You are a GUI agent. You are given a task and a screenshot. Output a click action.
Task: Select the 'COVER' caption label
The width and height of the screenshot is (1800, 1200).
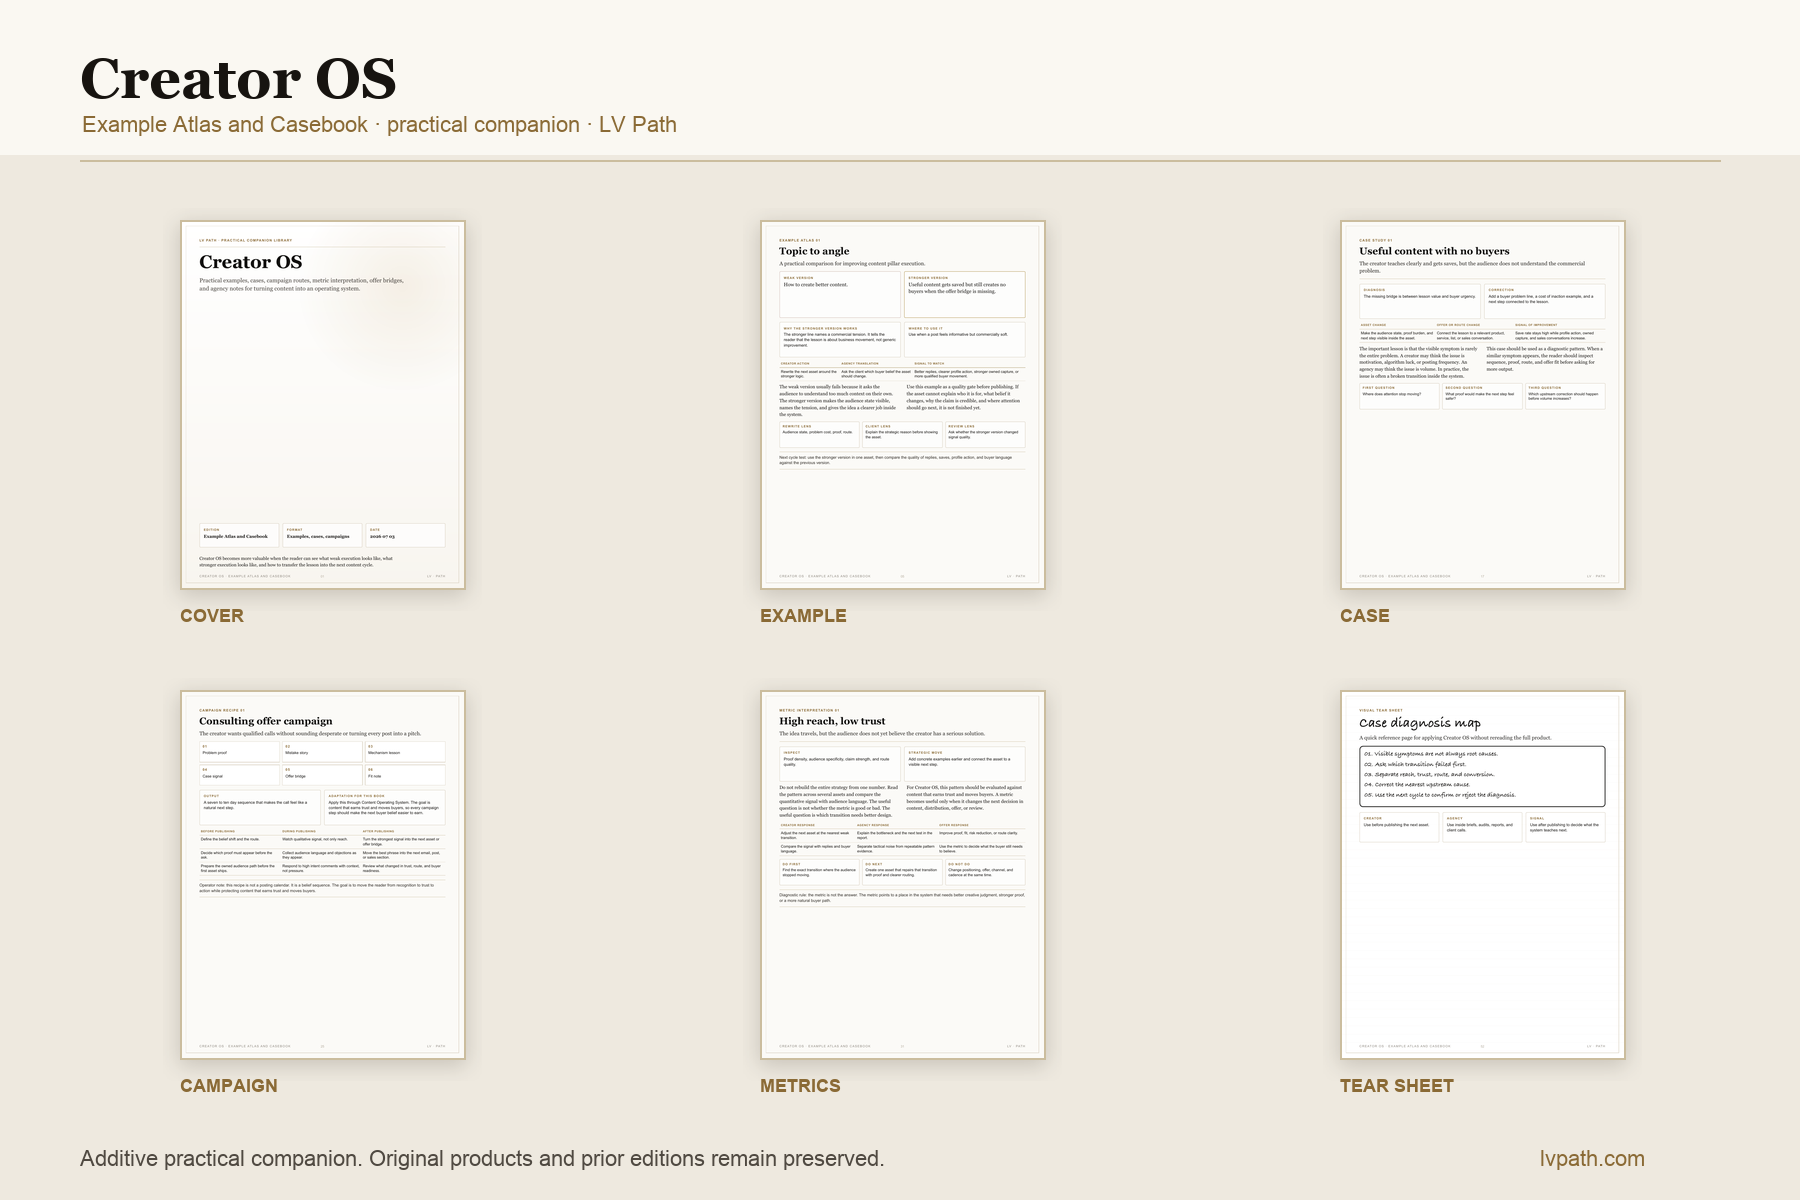click(x=212, y=615)
